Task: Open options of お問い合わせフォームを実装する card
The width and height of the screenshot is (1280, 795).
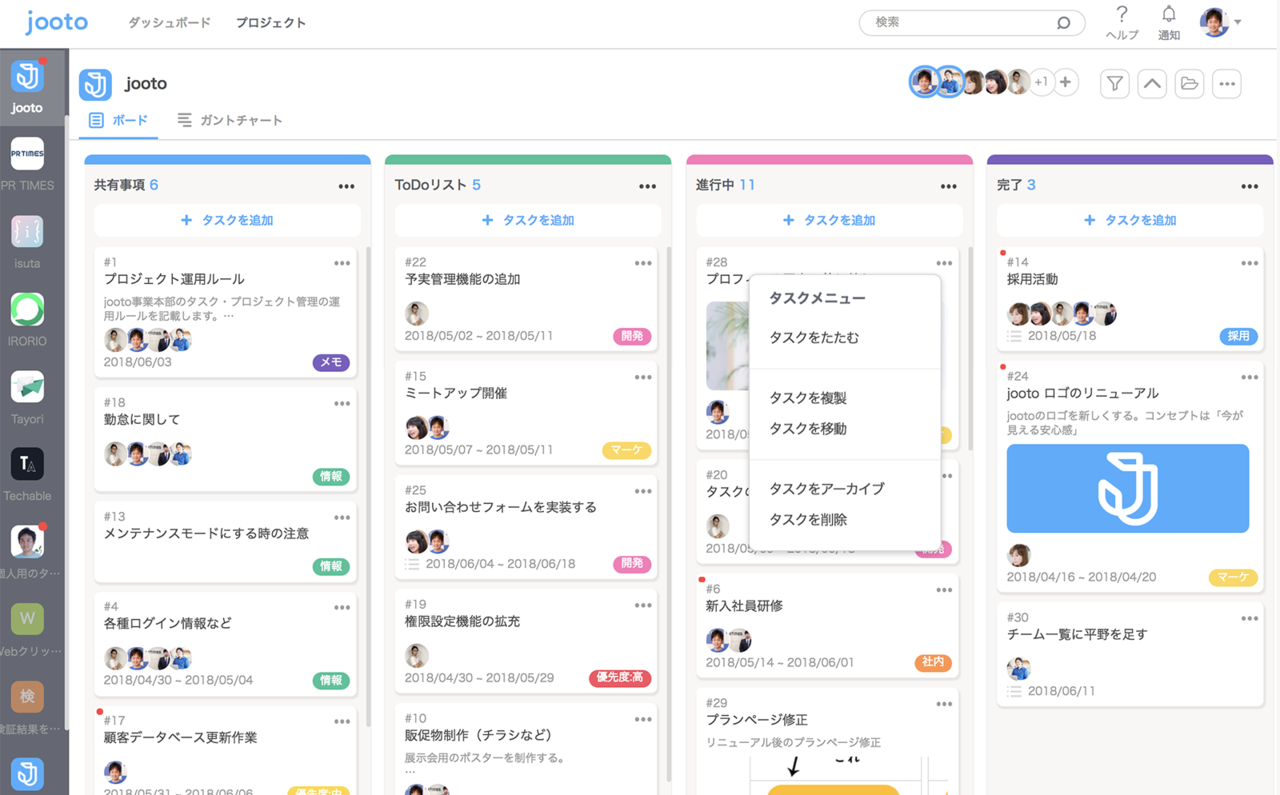Action: tap(643, 491)
